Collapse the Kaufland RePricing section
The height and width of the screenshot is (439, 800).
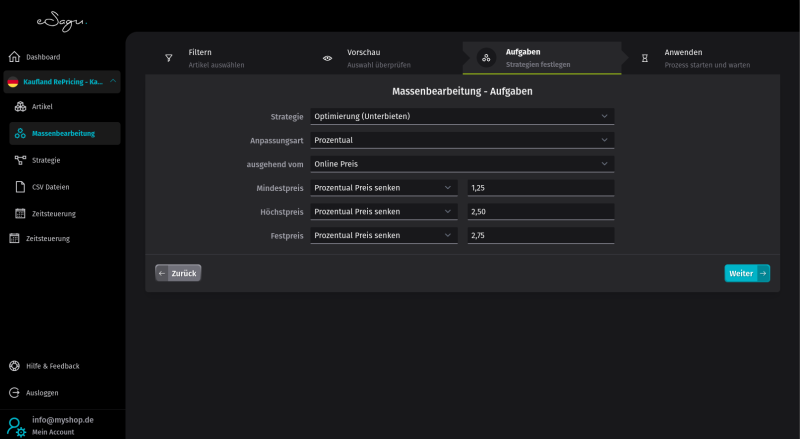113,81
